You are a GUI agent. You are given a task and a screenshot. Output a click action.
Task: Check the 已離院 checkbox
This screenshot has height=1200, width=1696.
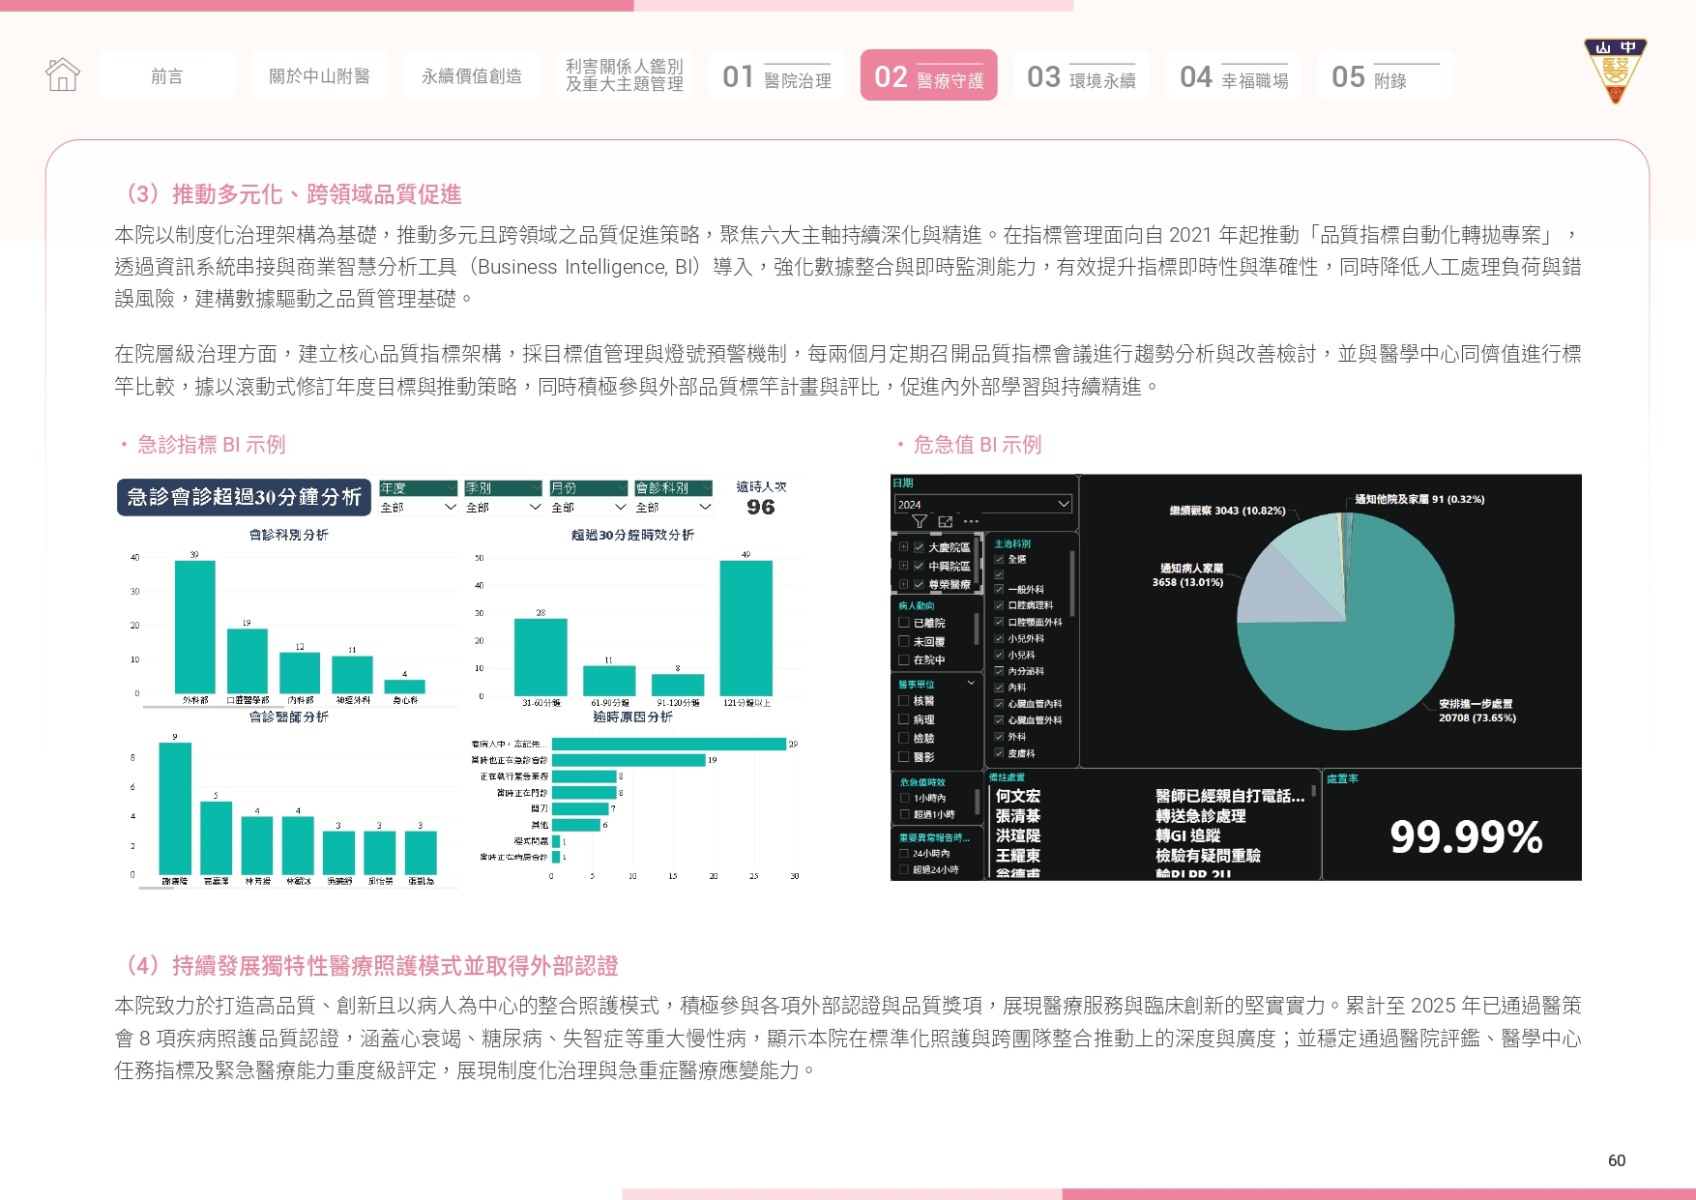[904, 623]
